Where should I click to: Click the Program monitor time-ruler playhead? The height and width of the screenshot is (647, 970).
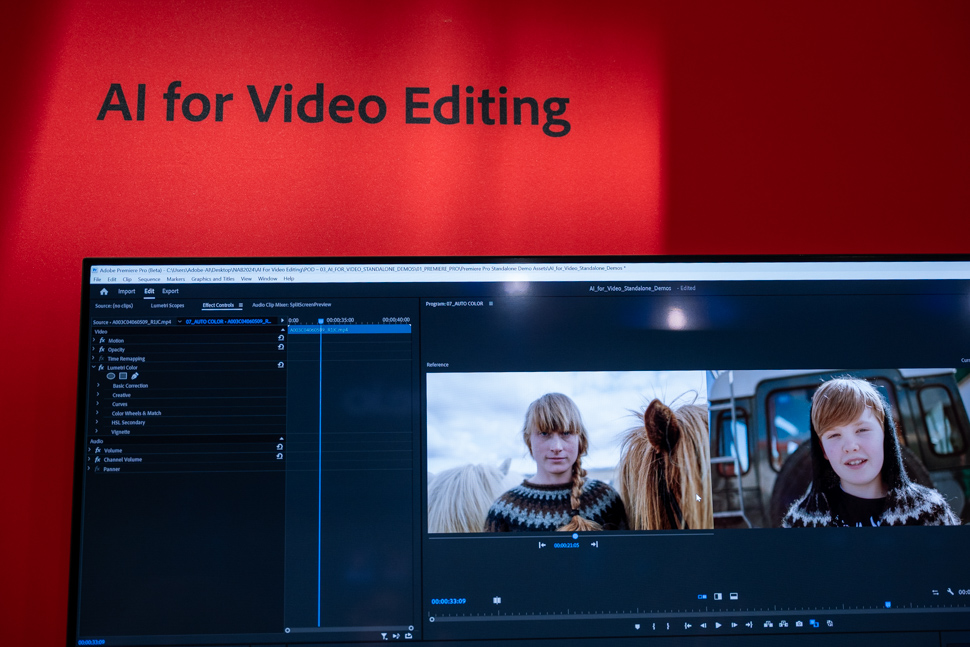[888, 604]
